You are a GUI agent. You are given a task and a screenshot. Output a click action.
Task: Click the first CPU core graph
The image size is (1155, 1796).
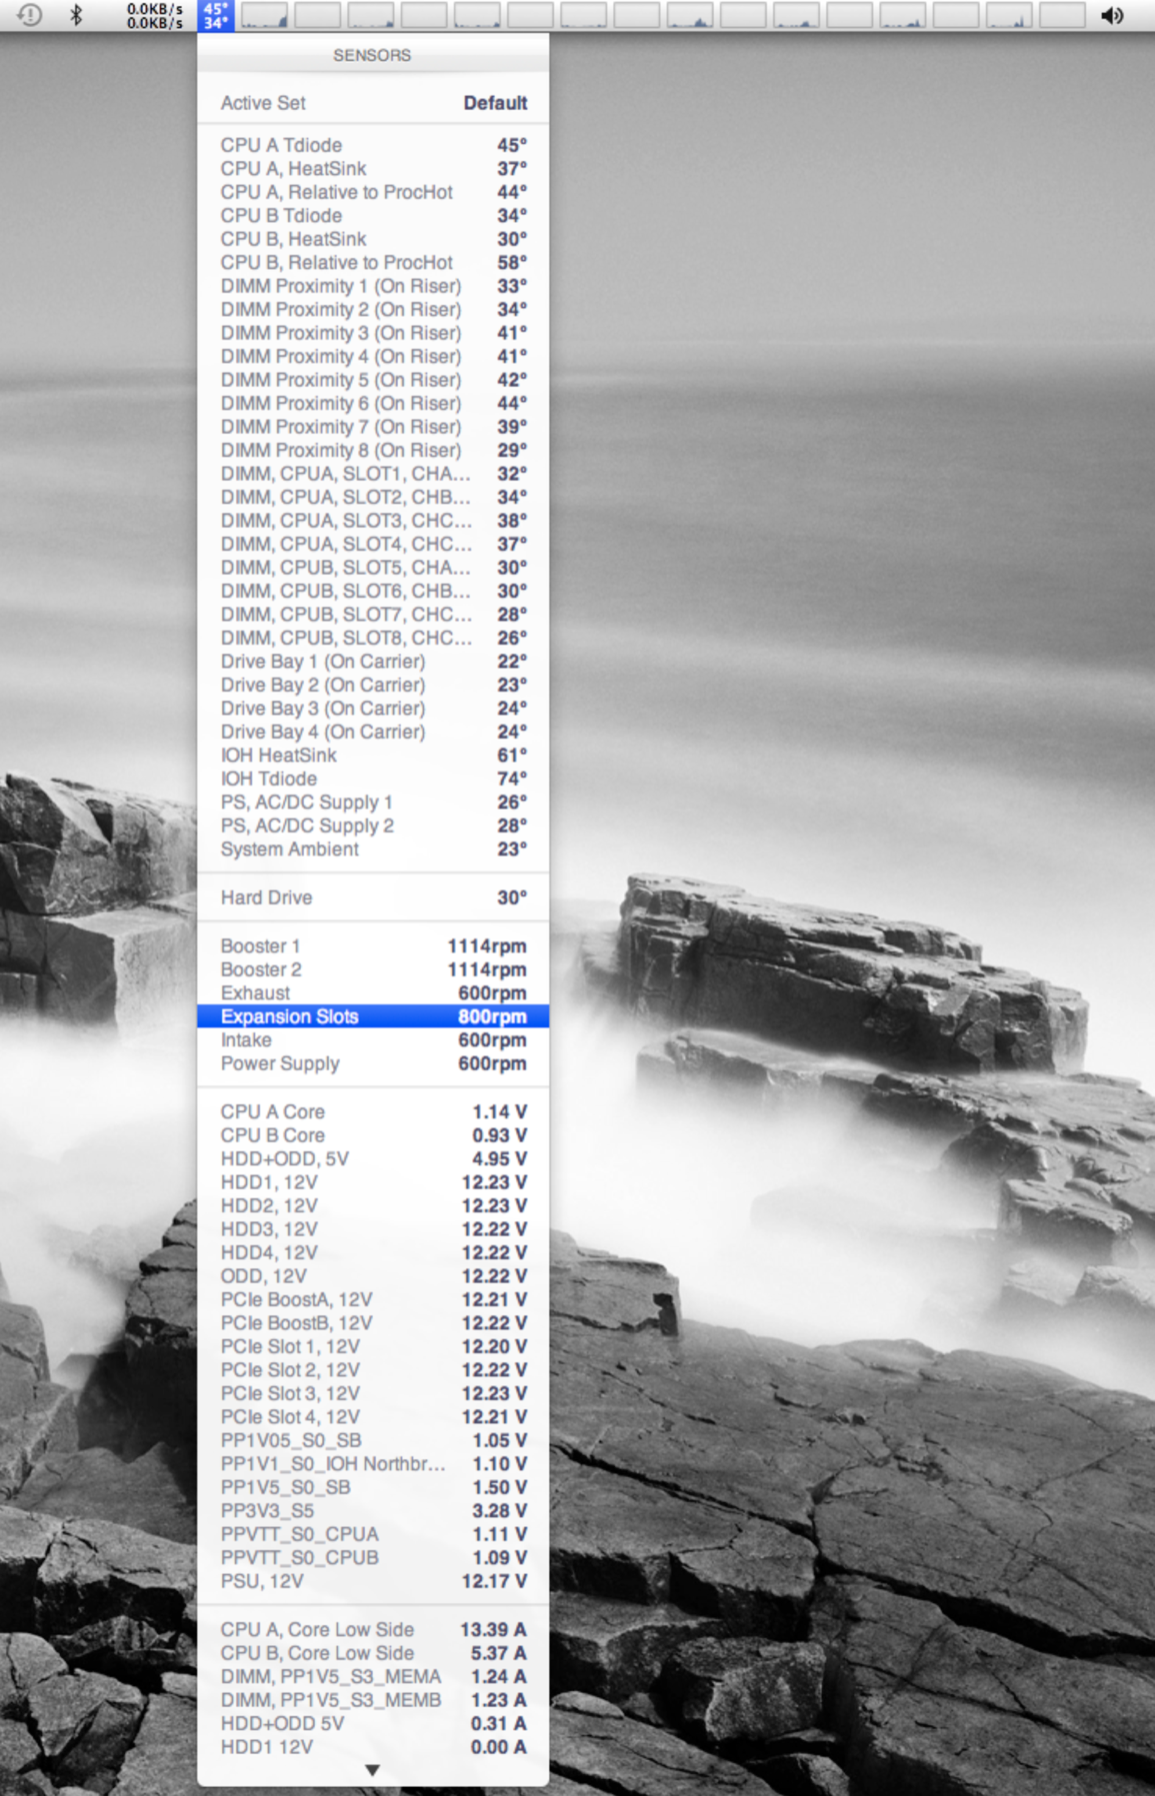pos(264,15)
